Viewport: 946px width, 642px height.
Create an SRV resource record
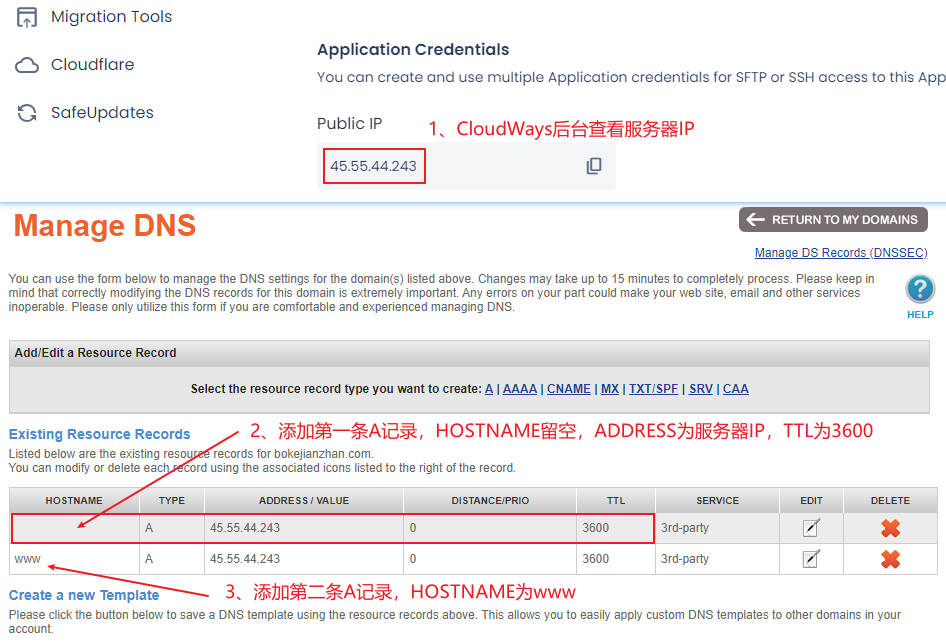(x=700, y=389)
